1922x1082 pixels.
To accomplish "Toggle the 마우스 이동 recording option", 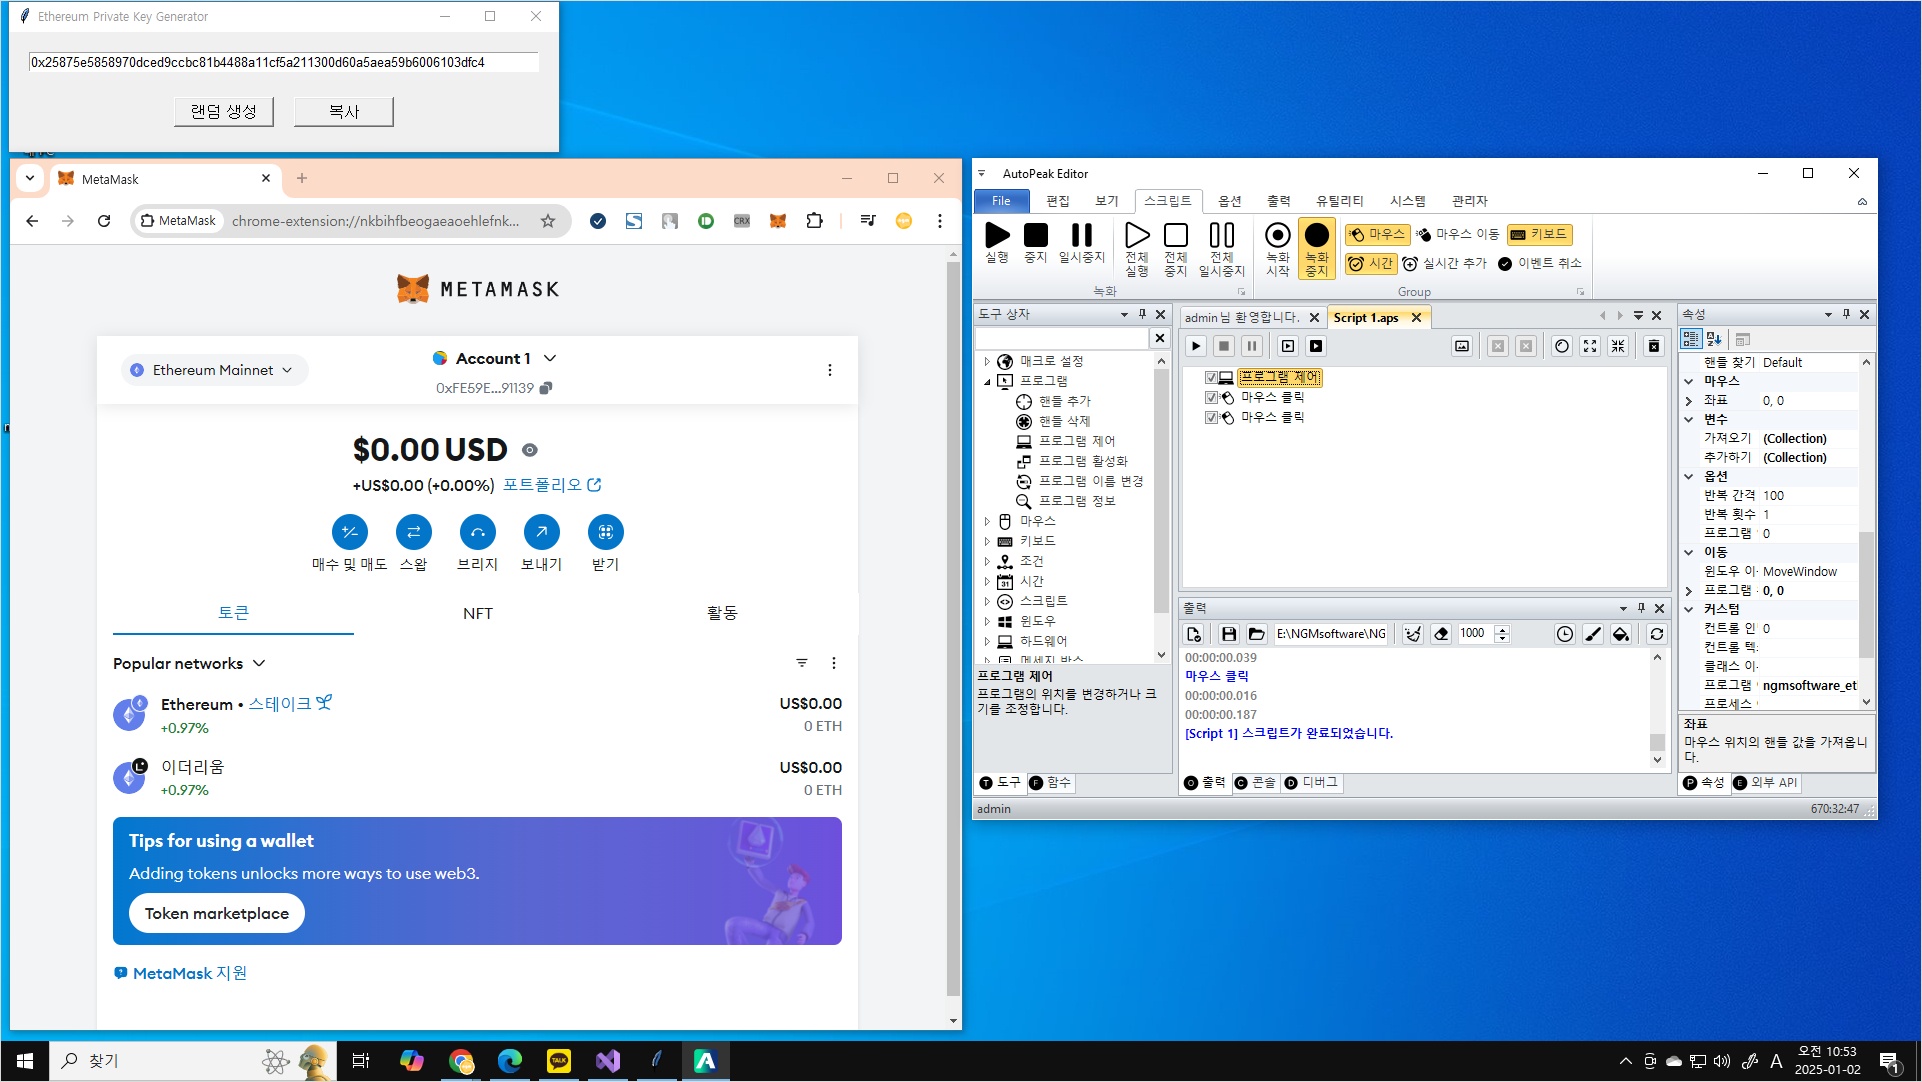I will 1458,234.
